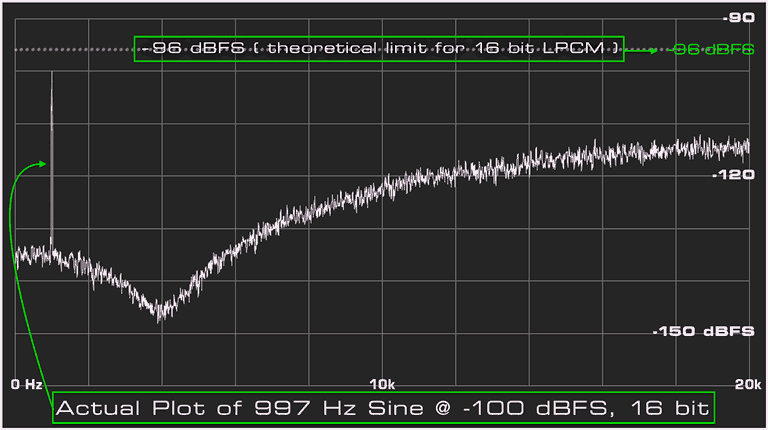Image resolution: width=768 pixels, height=430 pixels.
Task: Click the noise trace start at left edge
Action: coord(19,253)
